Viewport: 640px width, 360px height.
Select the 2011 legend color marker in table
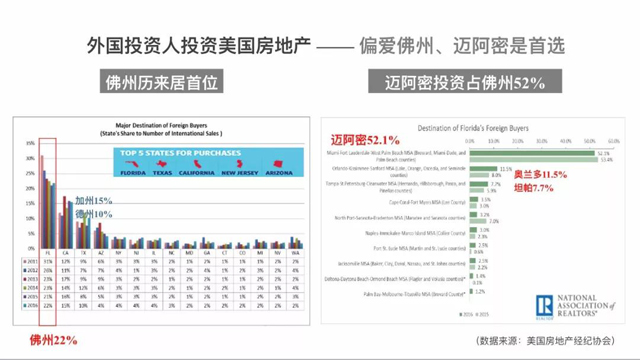(25, 262)
